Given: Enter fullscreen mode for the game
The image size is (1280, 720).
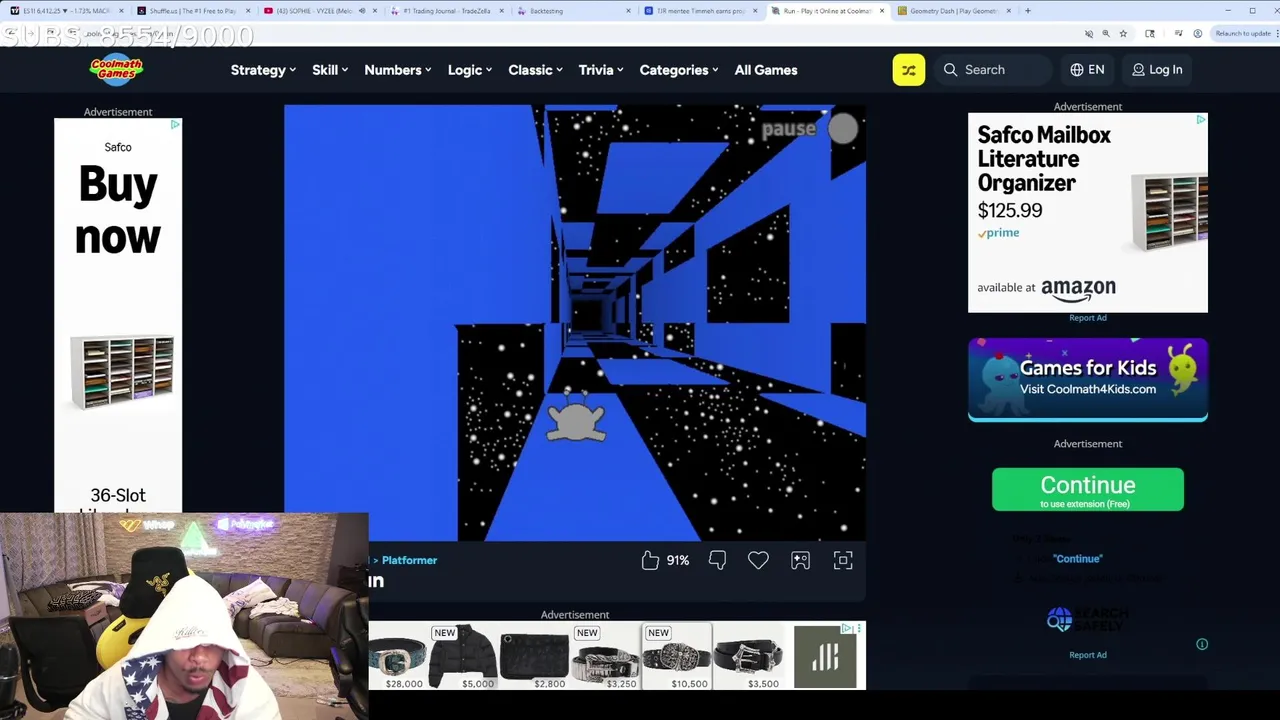Looking at the screenshot, I should [x=843, y=561].
